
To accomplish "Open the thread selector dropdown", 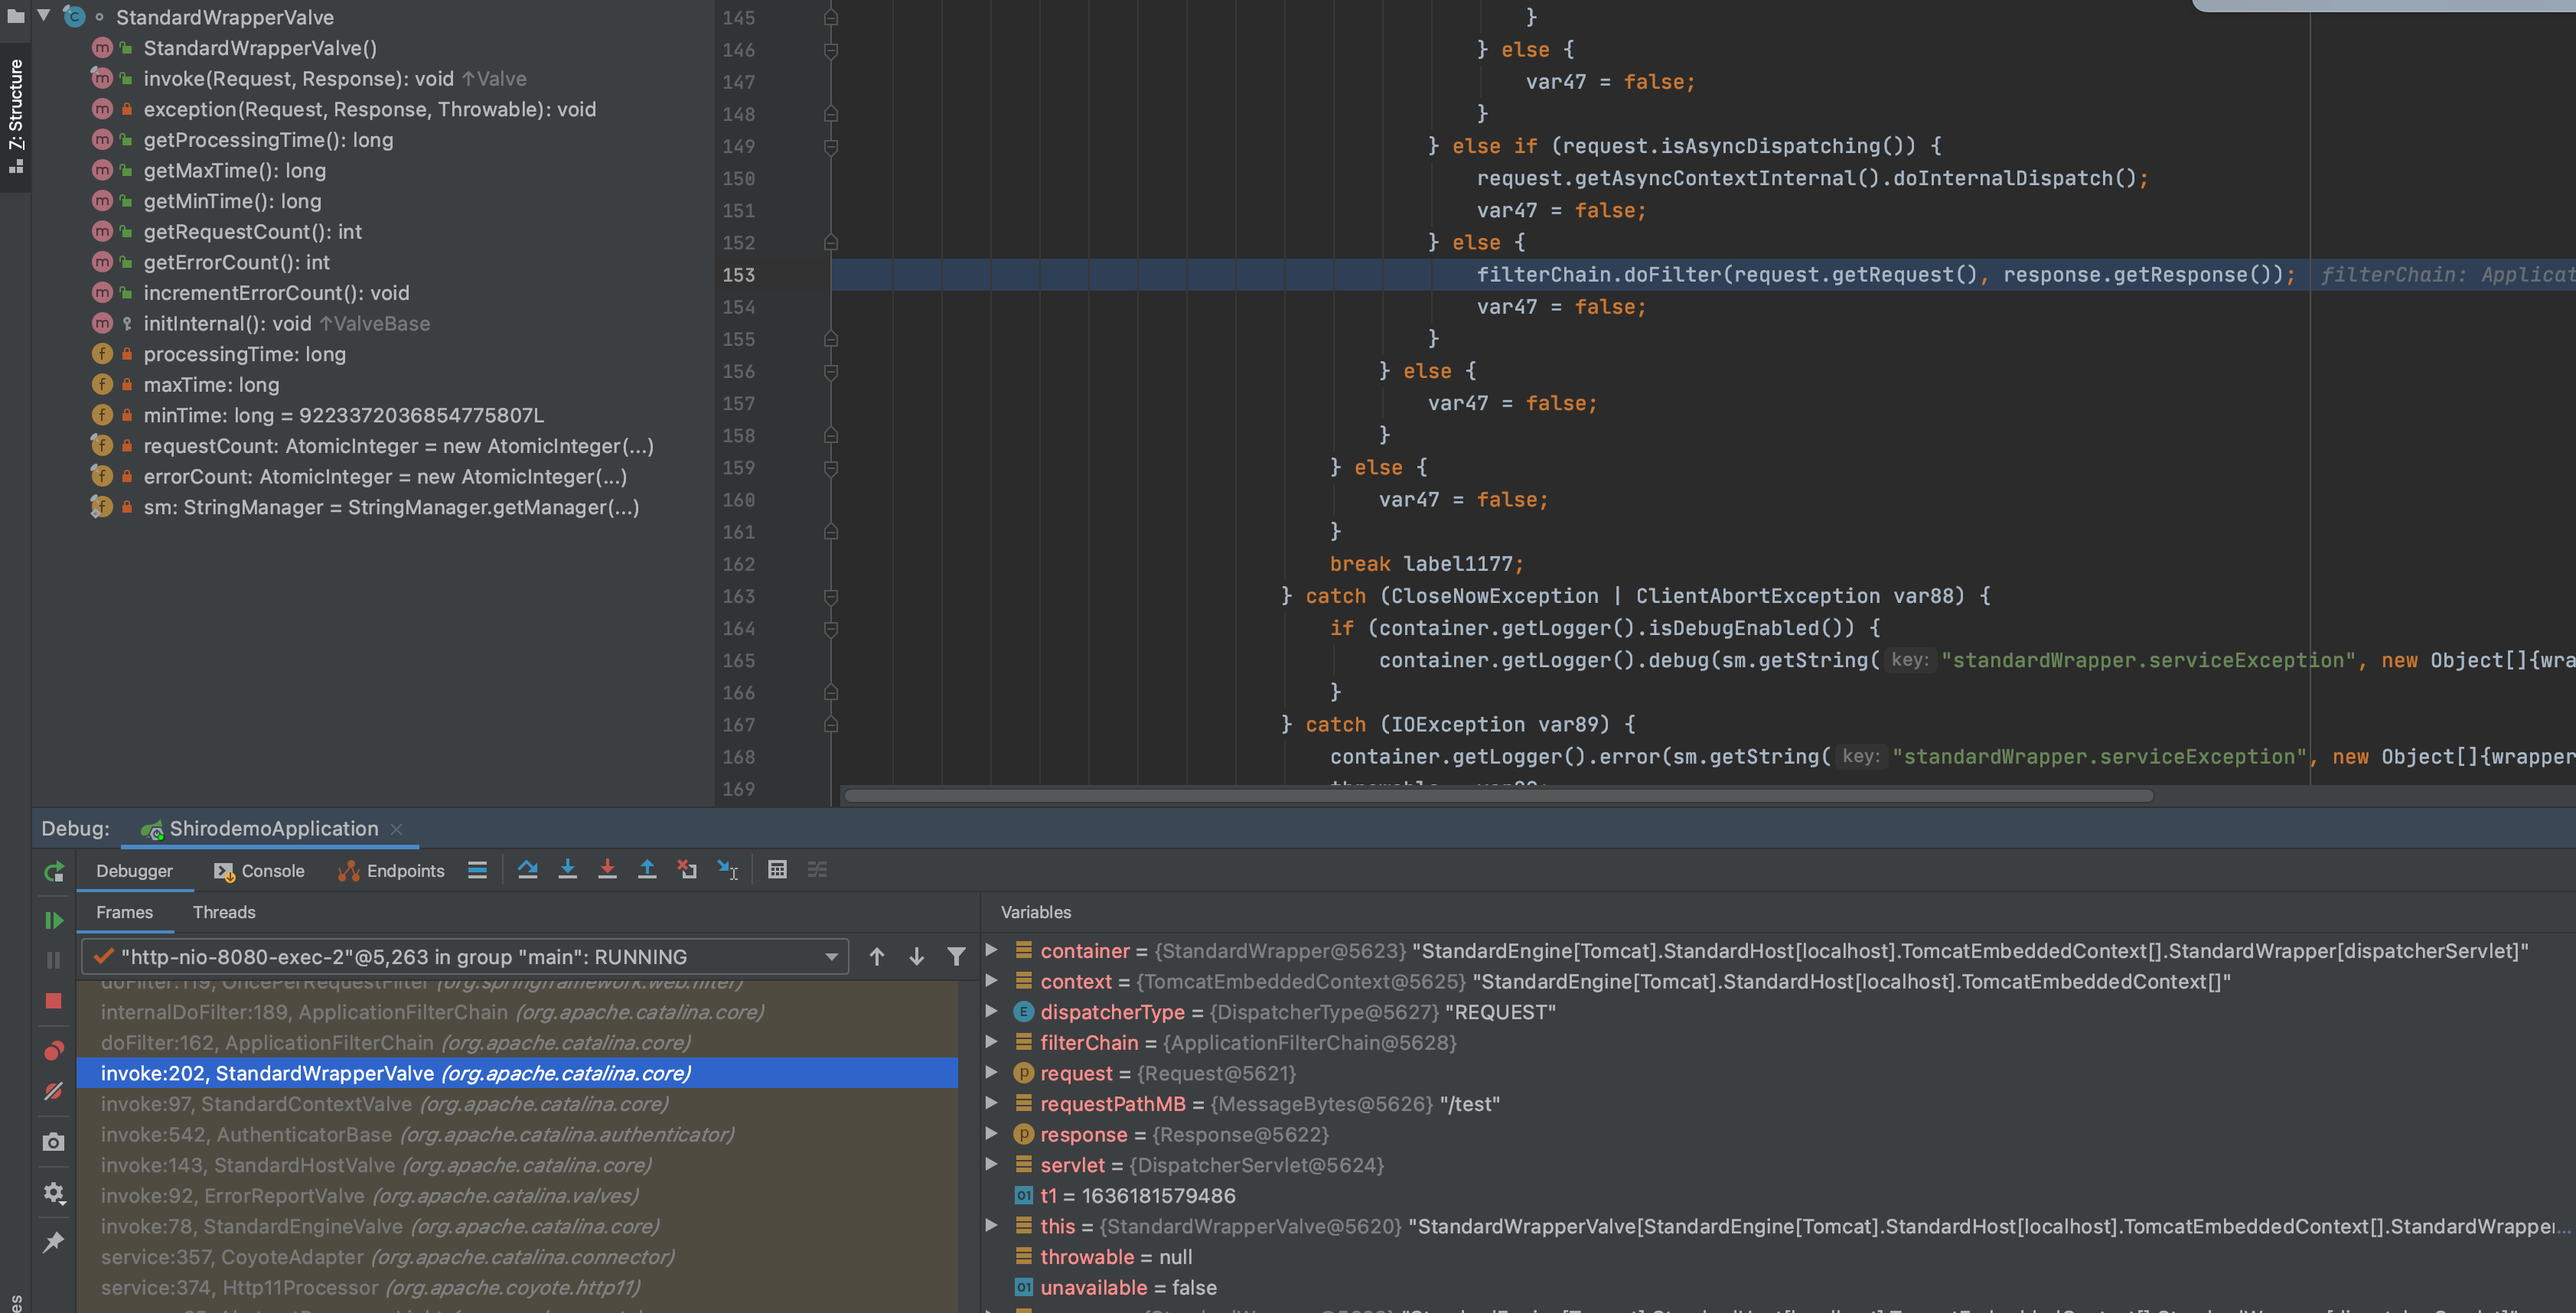I will [x=465, y=957].
